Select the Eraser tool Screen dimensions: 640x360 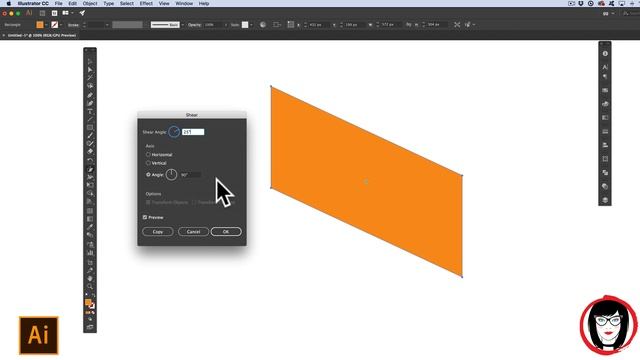coord(90,151)
